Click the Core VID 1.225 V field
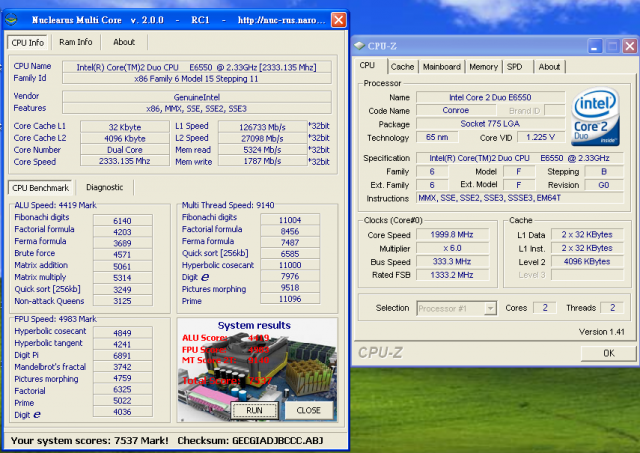Image resolution: width=640 pixels, height=453 pixels. coord(541,137)
